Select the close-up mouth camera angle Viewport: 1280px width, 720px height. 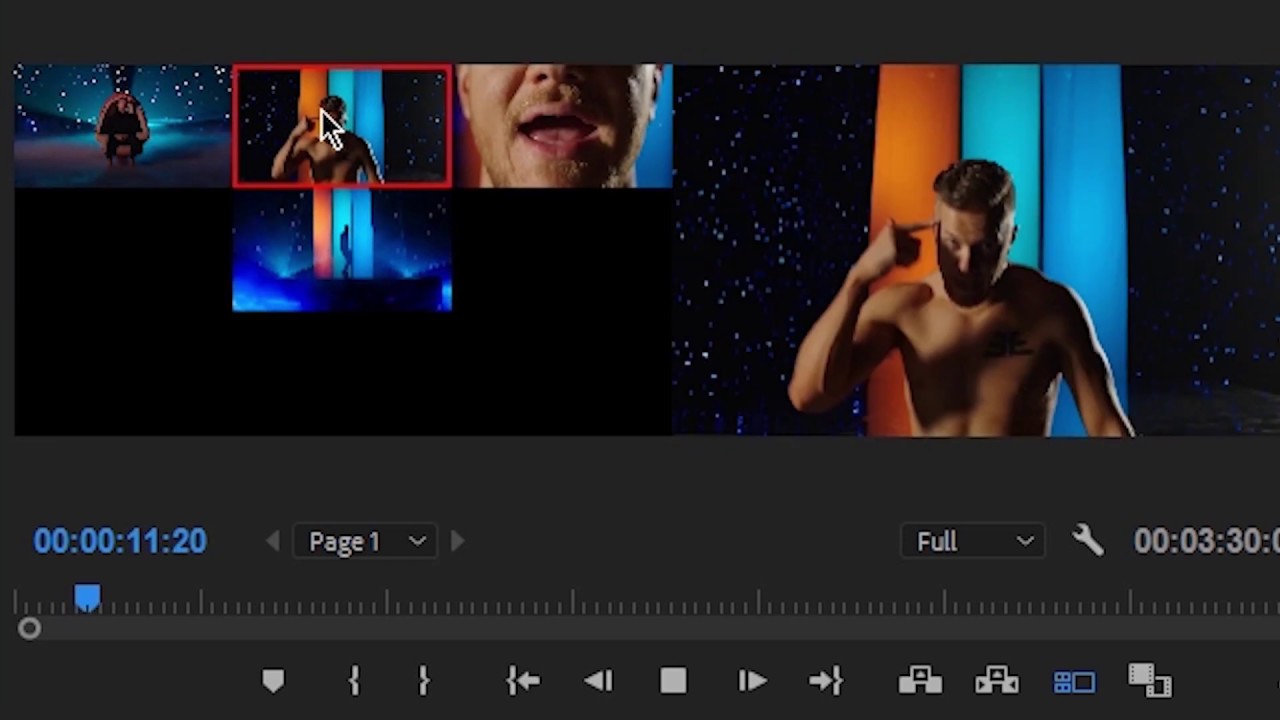coord(563,126)
